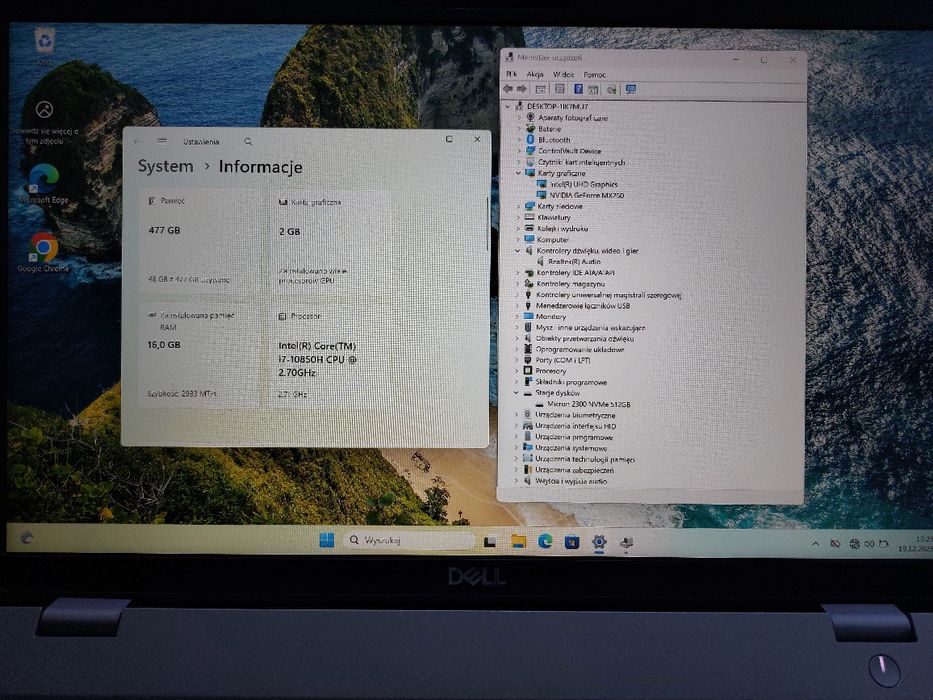Select Komputer entry in Device Manager
The image size is (933, 700).
point(547,239)
